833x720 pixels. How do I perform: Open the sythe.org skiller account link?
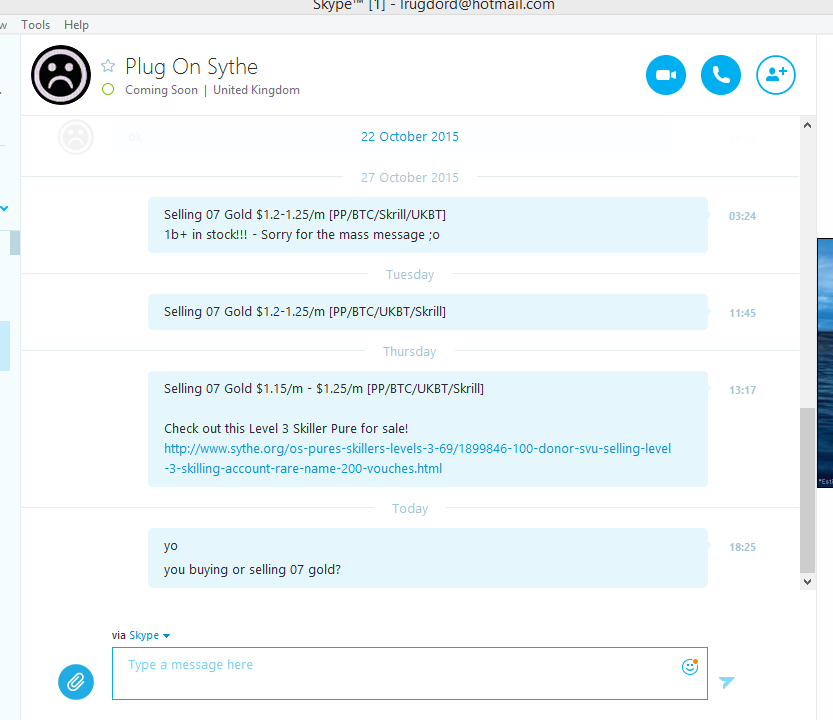pos(417,459)
